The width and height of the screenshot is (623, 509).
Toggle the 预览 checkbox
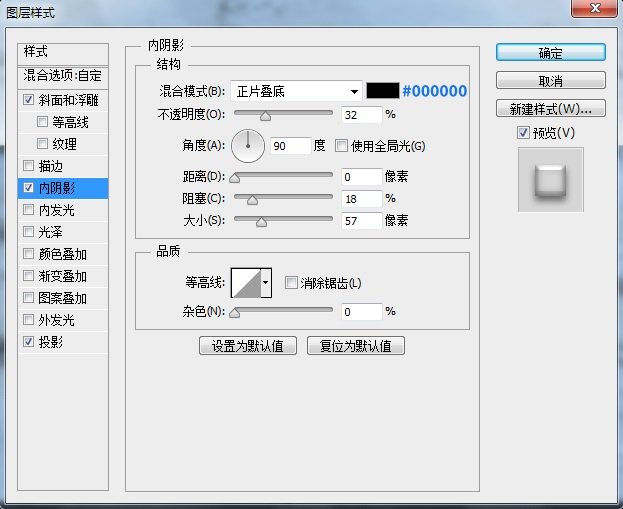tap(523, 132)
